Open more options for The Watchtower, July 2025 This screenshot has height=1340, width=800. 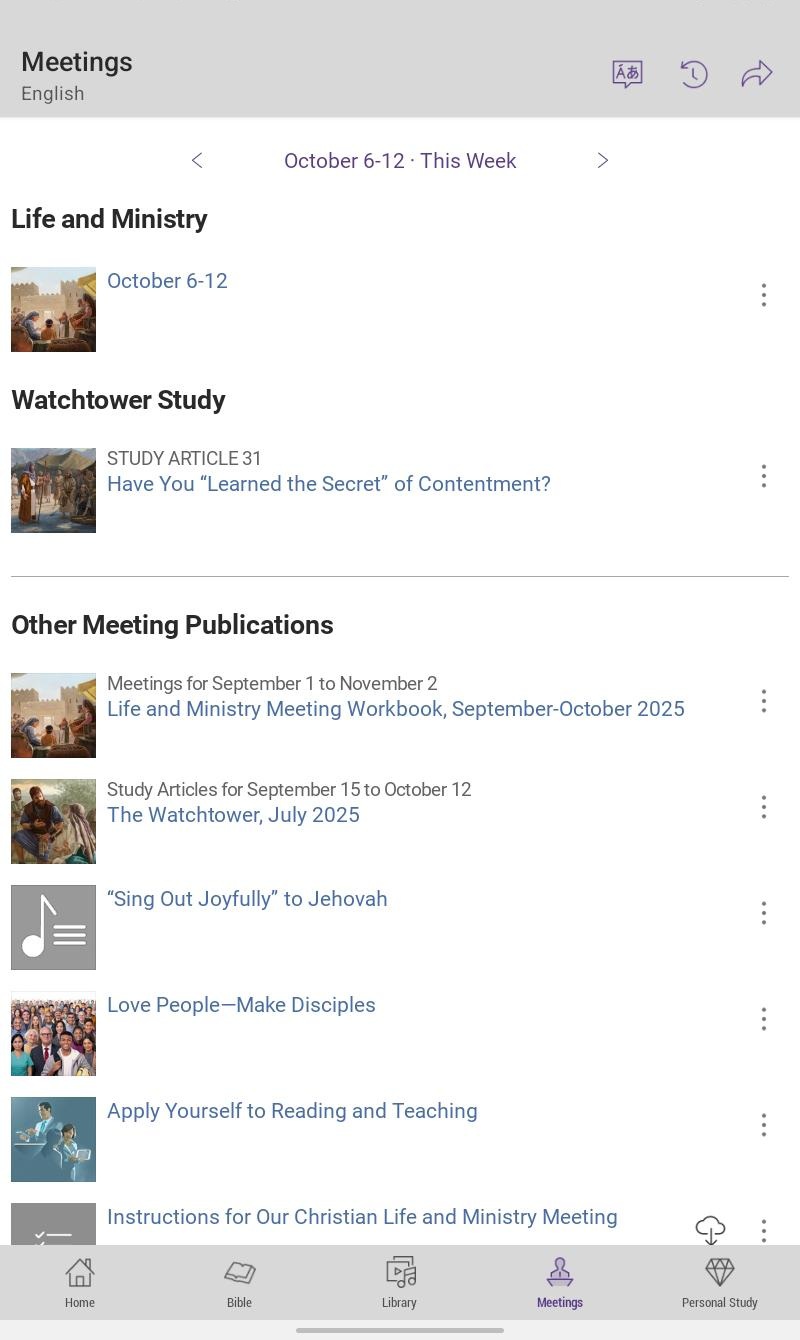(764, 807)
